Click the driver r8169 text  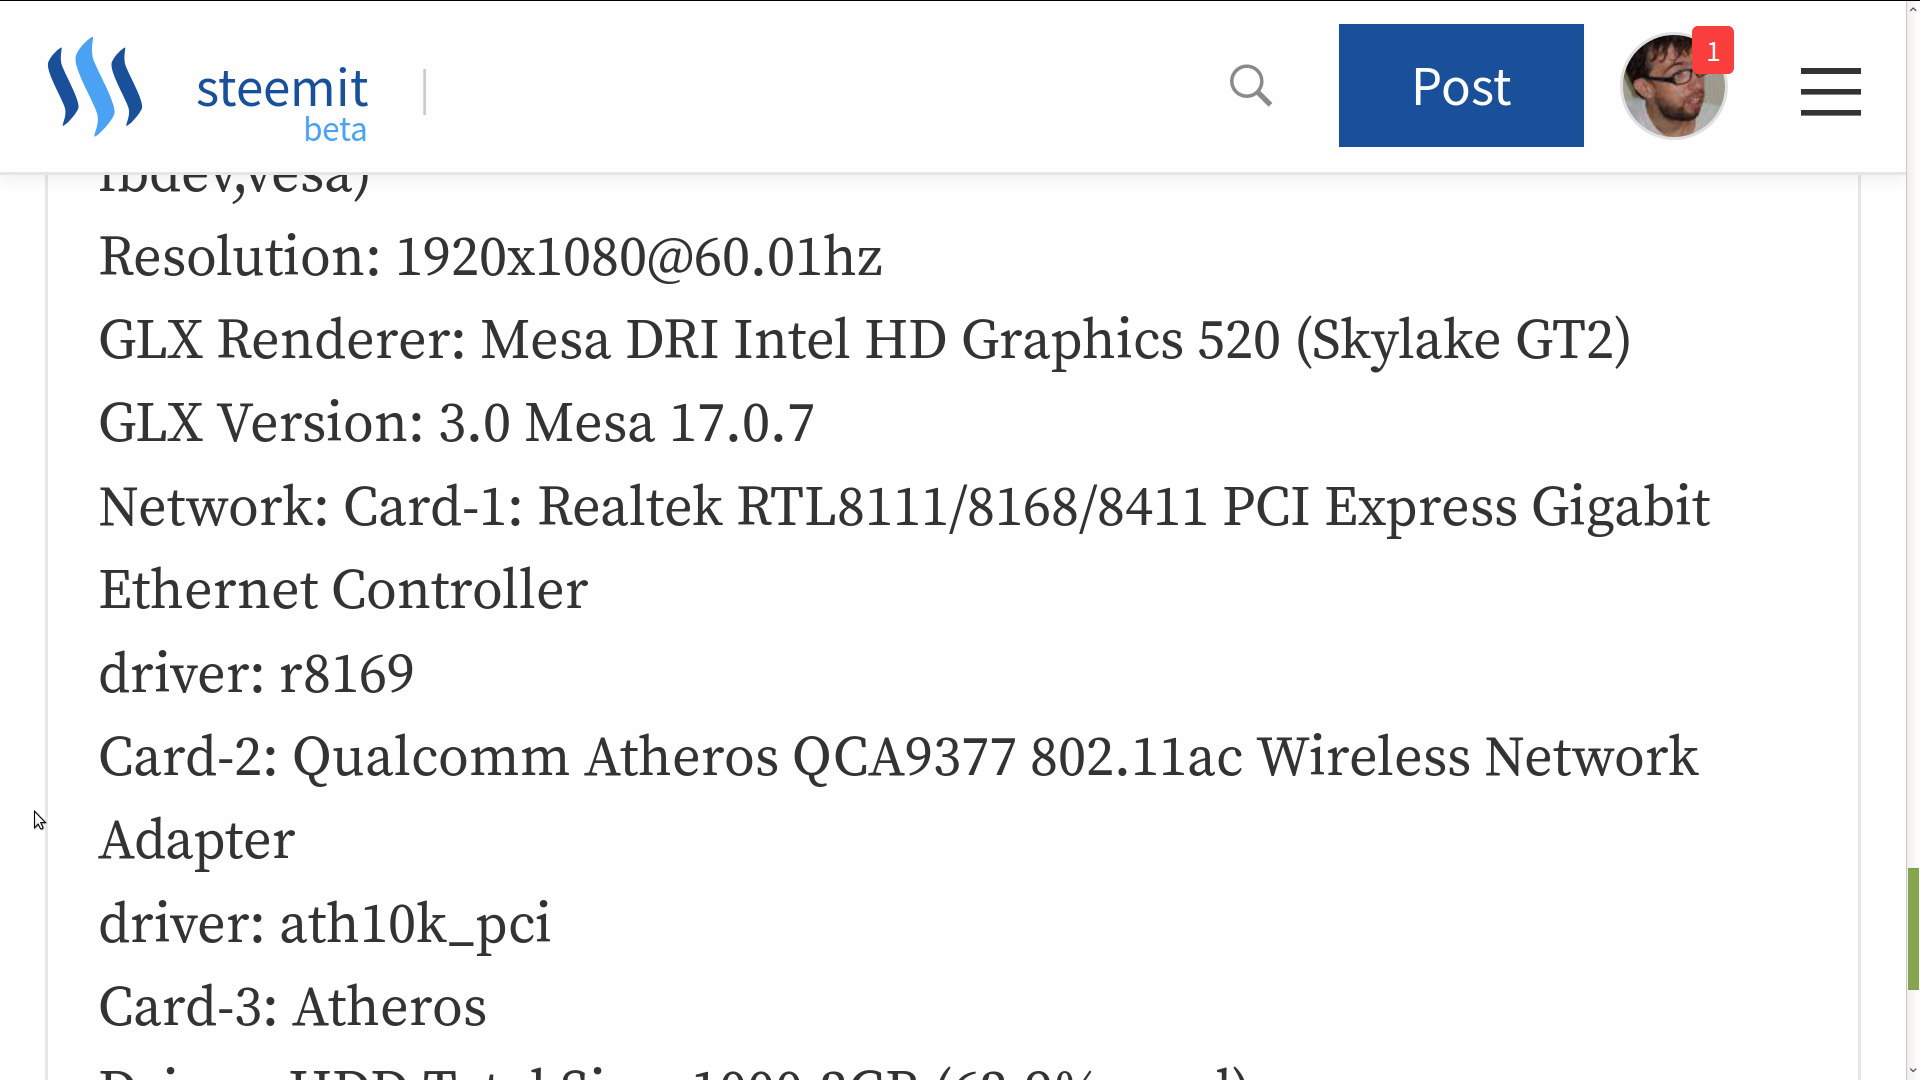256,674
